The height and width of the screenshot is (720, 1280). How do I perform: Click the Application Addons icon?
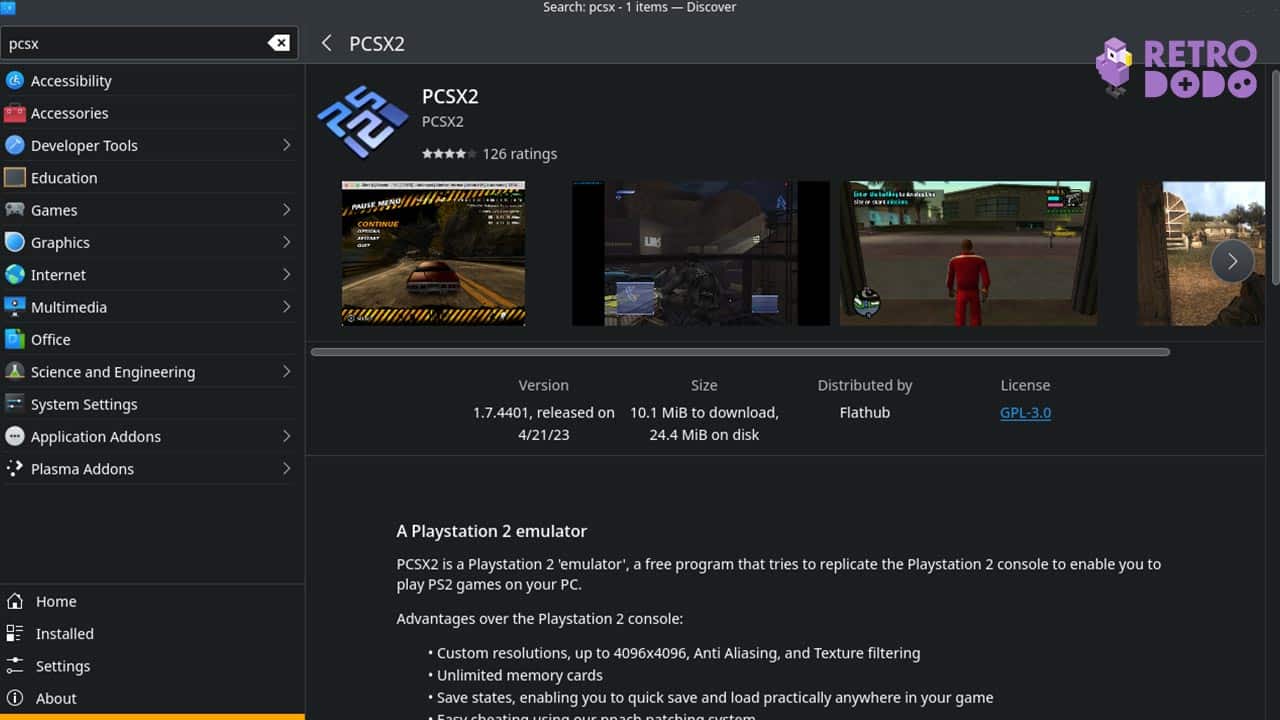(x=14, y=436)
